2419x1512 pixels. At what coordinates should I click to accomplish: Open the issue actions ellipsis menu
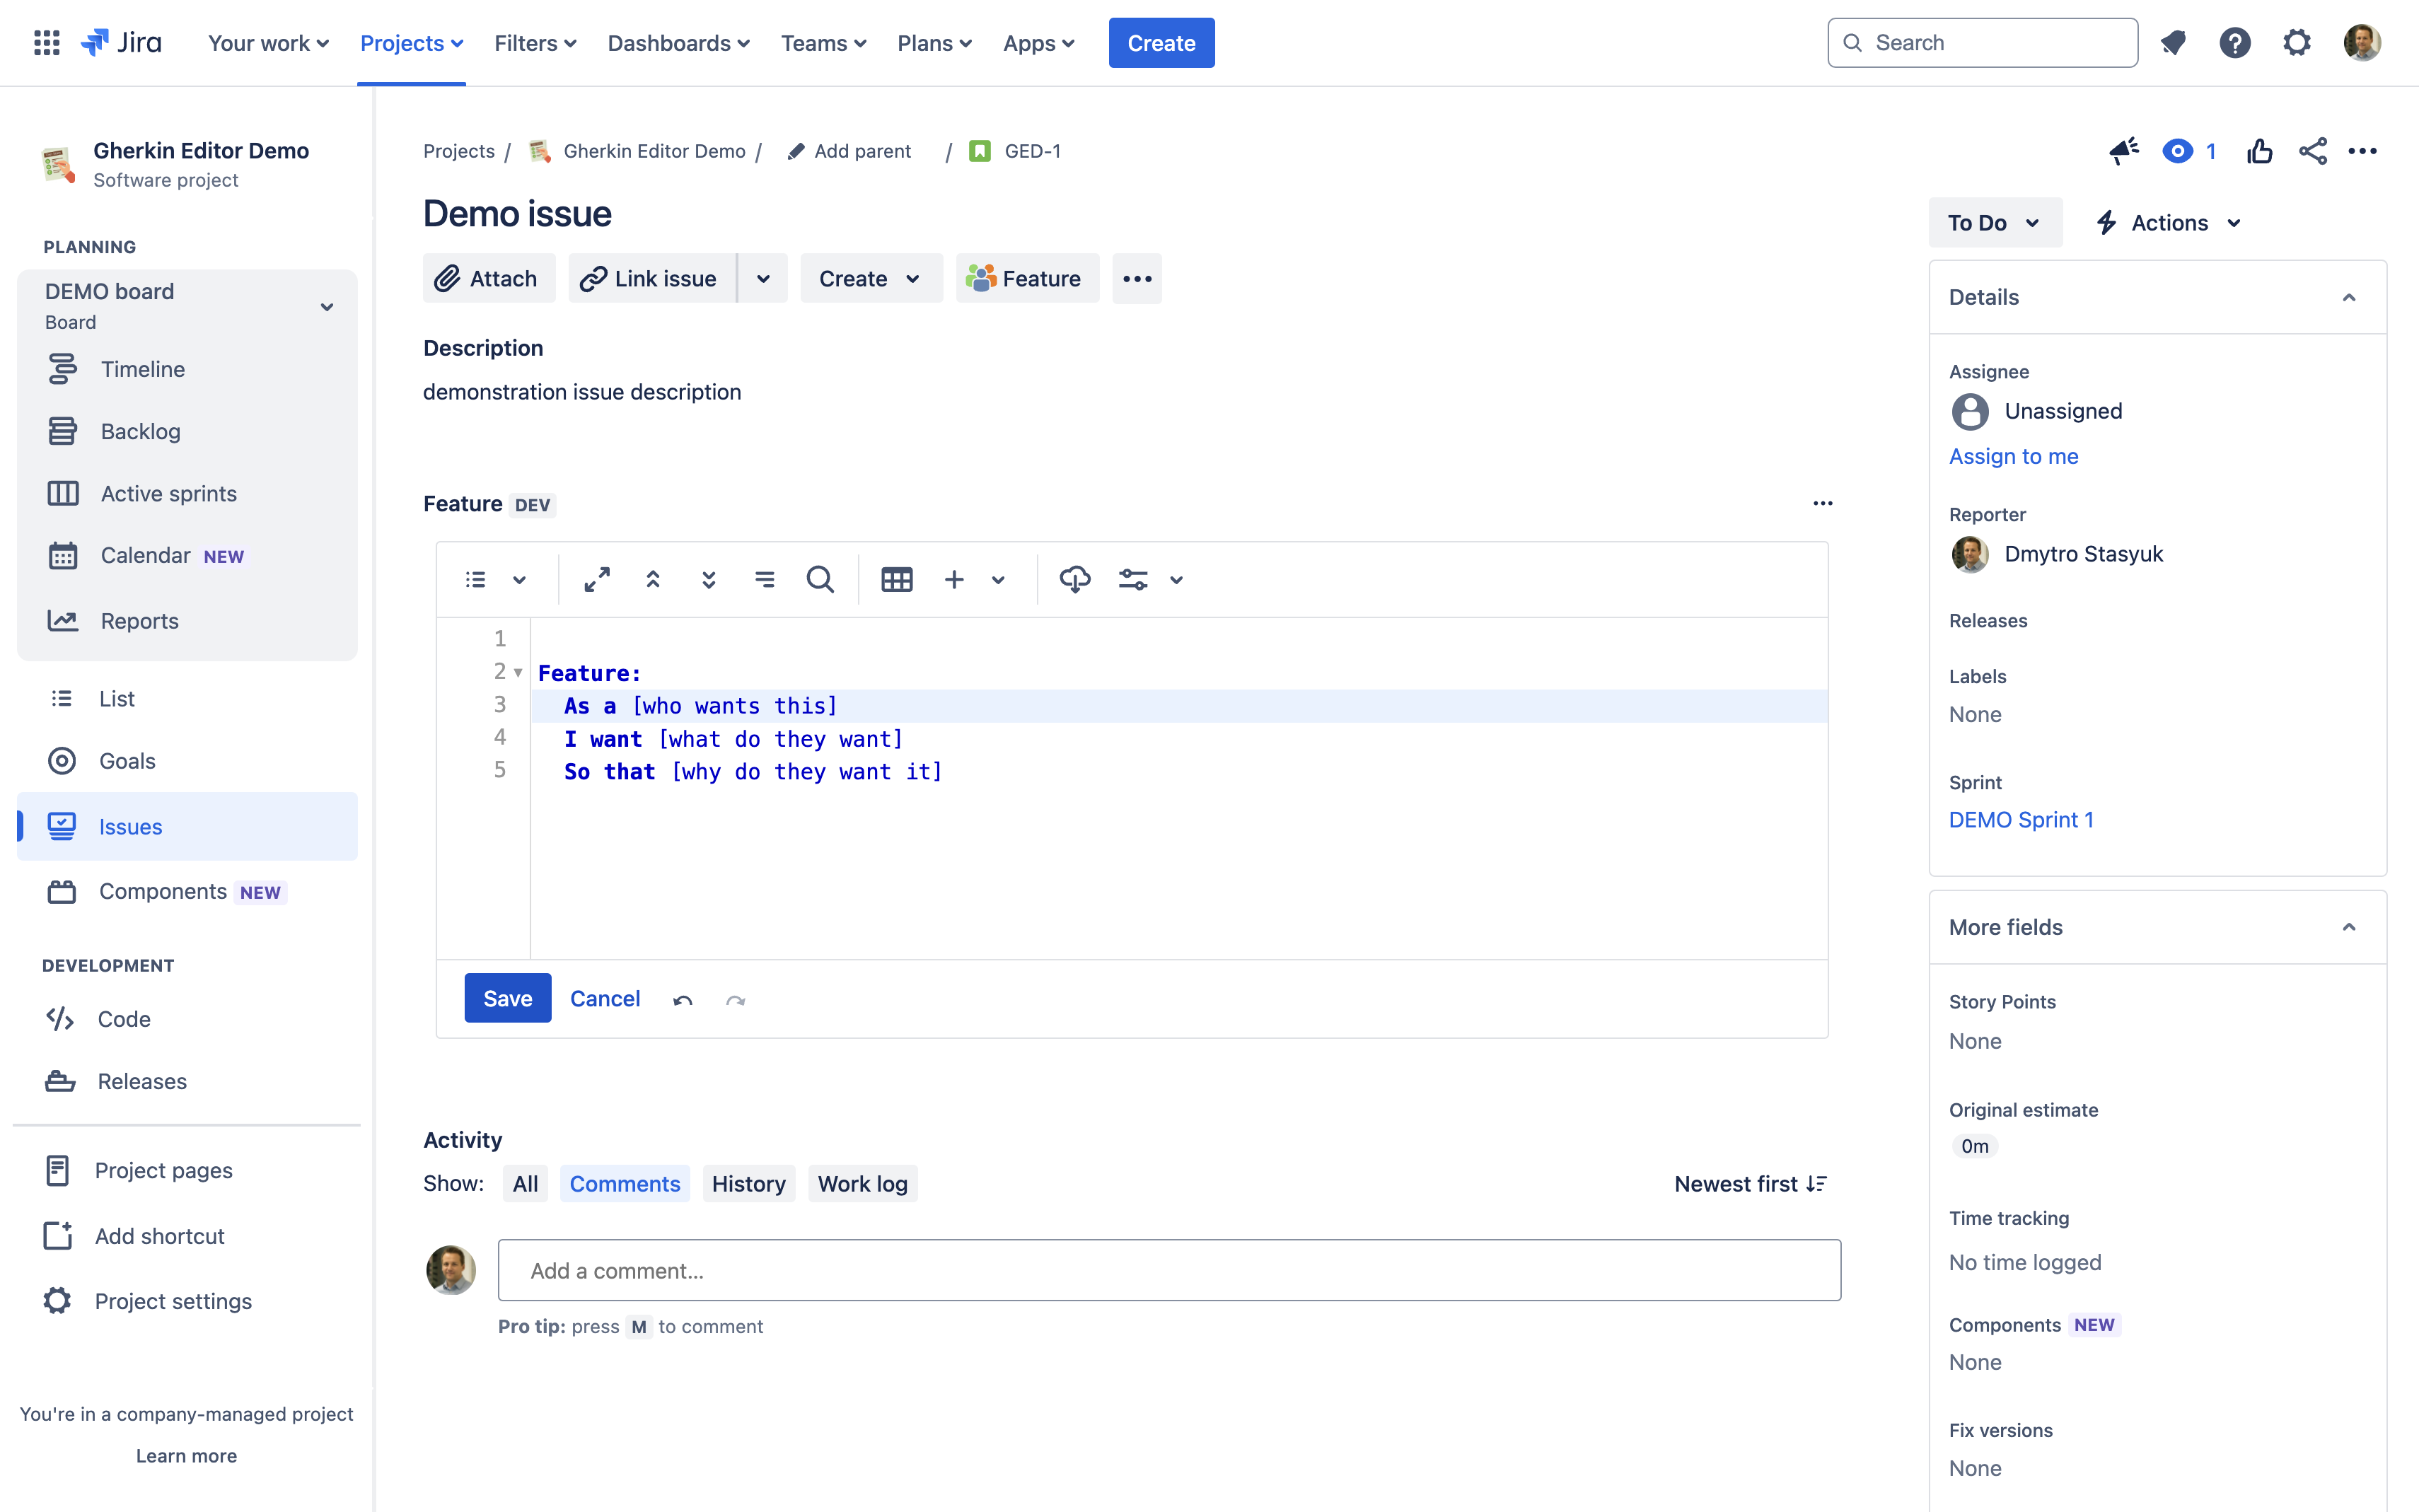[2362, 151]
